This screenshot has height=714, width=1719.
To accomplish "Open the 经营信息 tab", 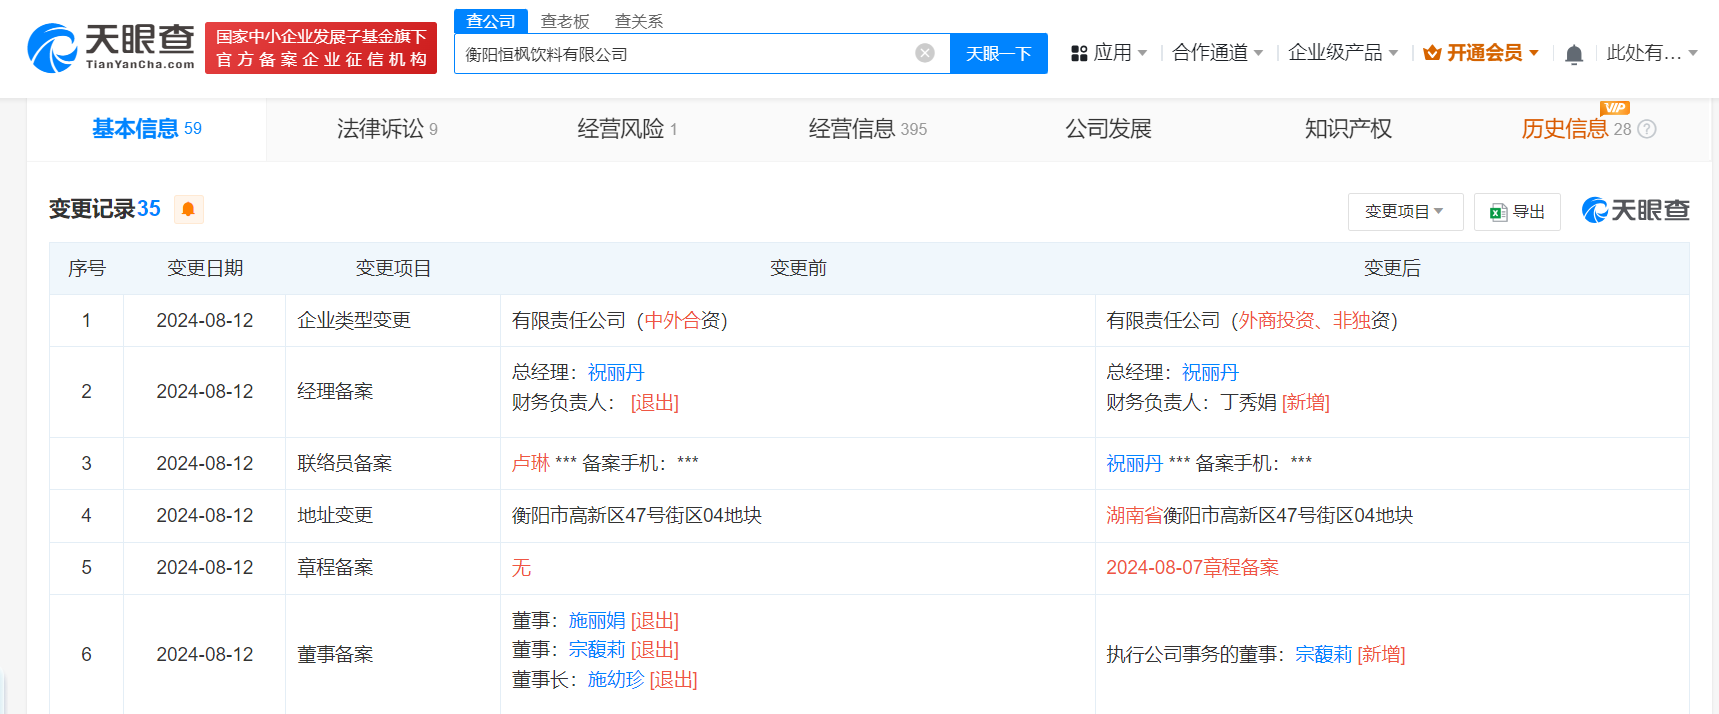I will pos(866,129).
